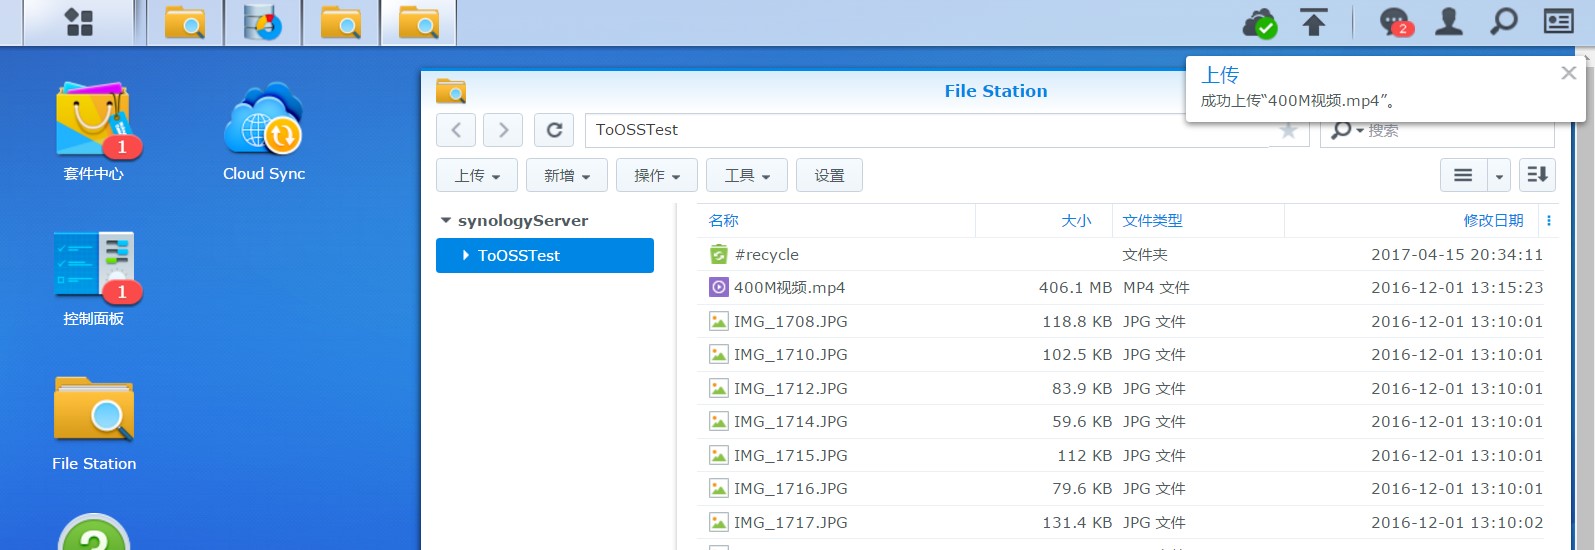The image size is (1595, 550).
Task: Open the 上传 upload dropdown
Action: pyautogui.click(x=477, y=175)
